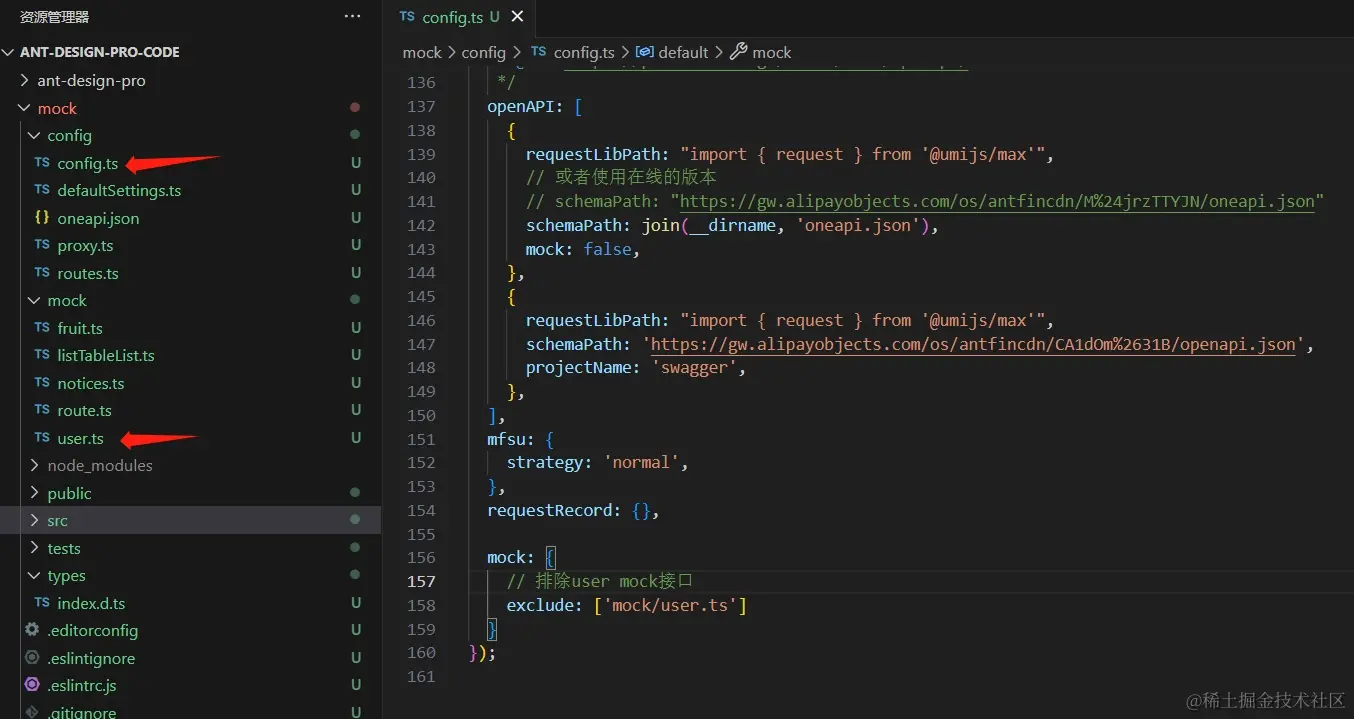
Task: Open the explorer panel more actions ellipsis
Action: (352, 16)
